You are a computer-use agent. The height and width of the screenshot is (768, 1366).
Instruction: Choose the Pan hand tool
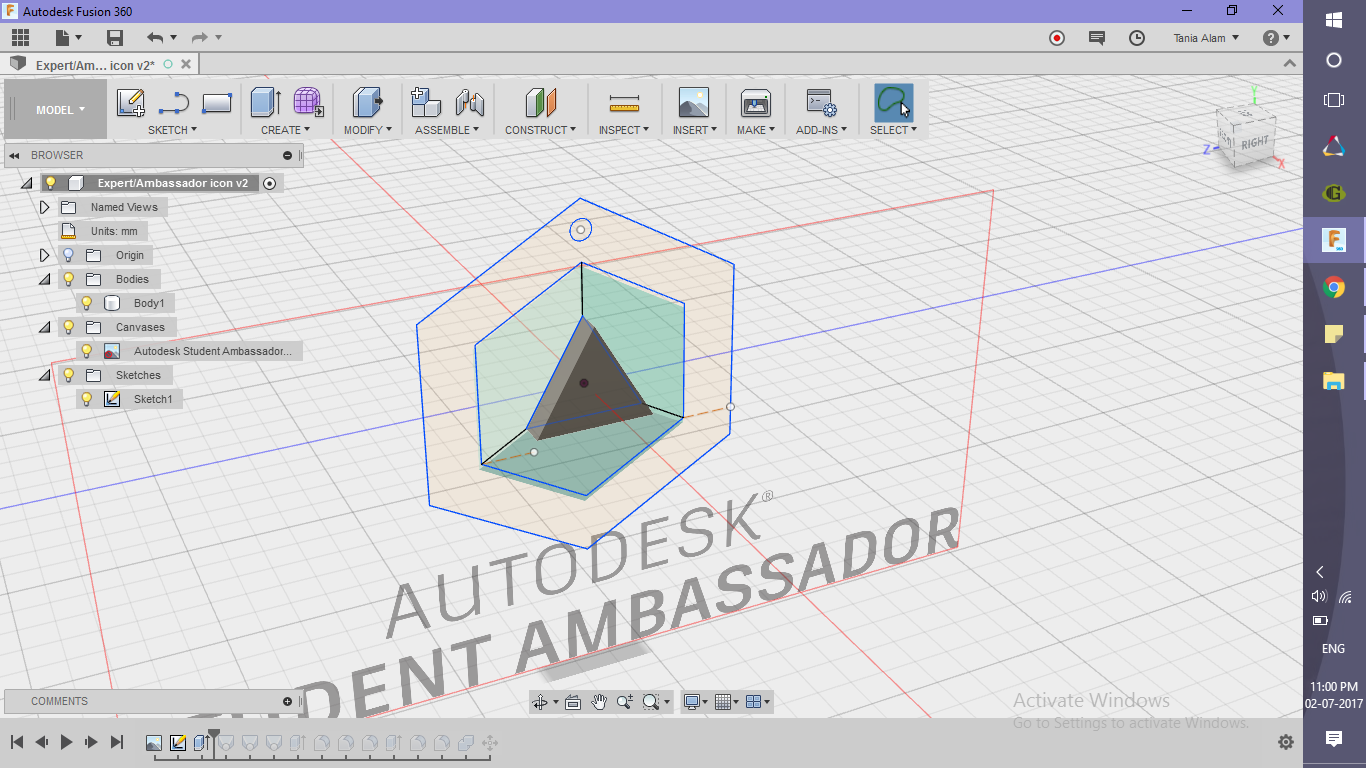click(x=599, y=702)
